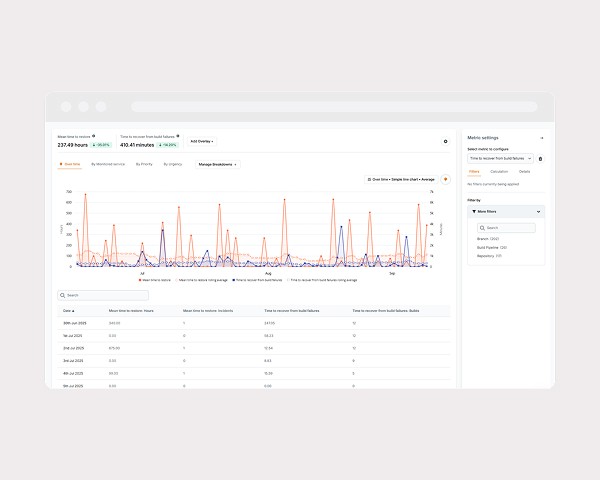This screenshot has height=480, width=600.
Task: Collapse the More filters section chevron
Action: (538, 212)
